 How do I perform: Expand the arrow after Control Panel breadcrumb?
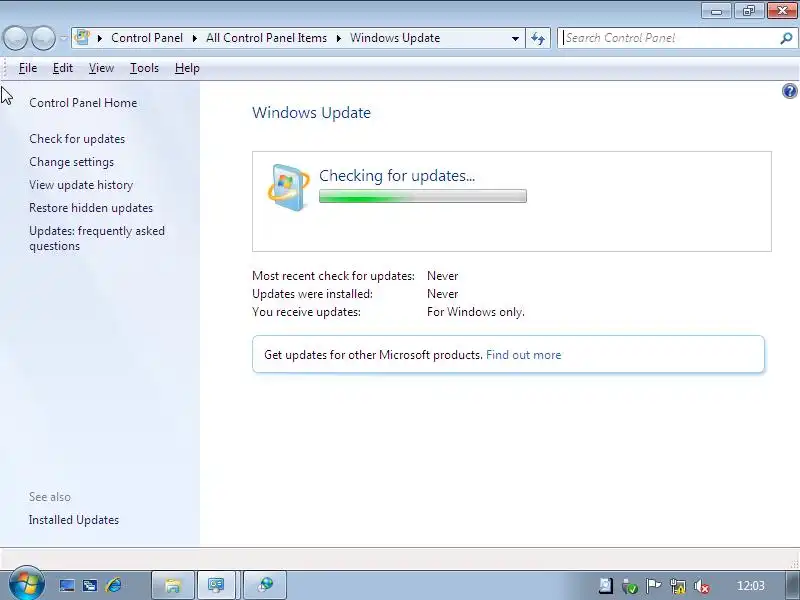click(x=194, y=38)
